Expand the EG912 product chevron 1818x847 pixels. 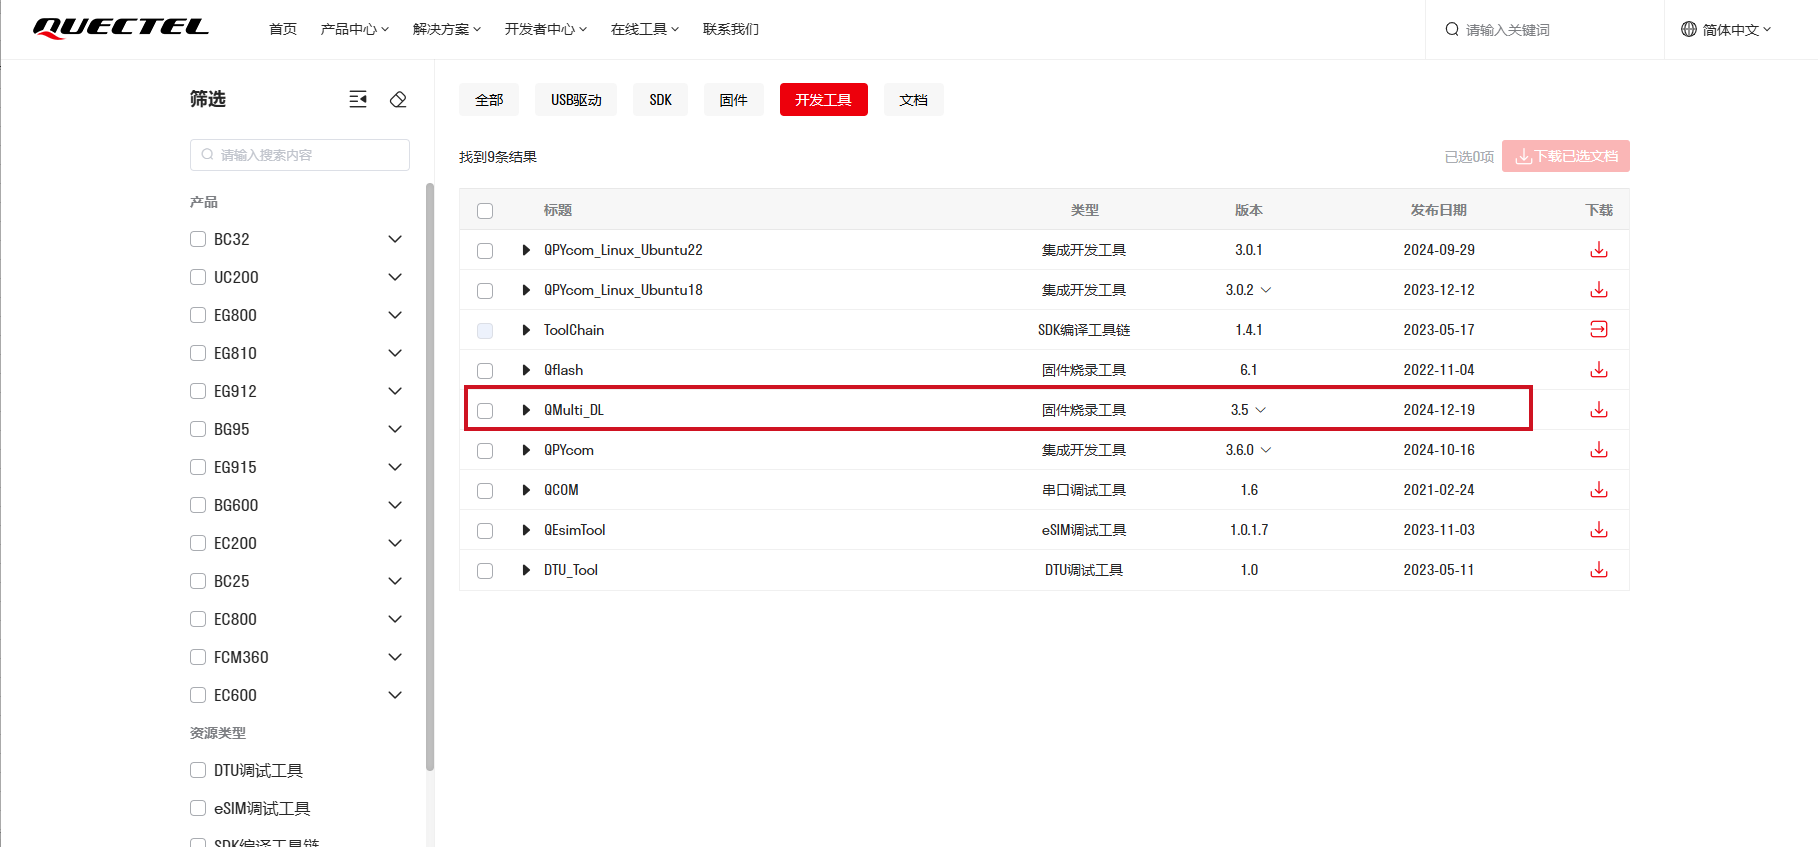395,391
